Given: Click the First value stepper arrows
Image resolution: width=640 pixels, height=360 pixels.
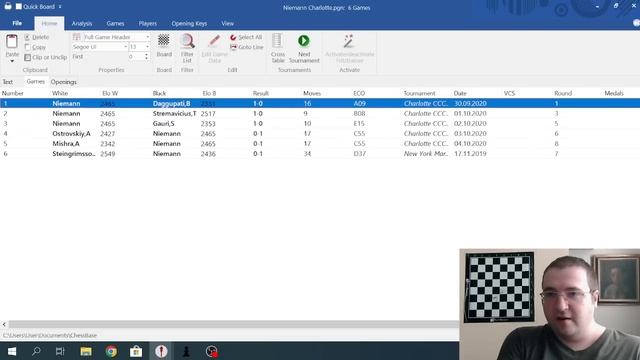Looking at the screenshot, I should tap(146, 57).
